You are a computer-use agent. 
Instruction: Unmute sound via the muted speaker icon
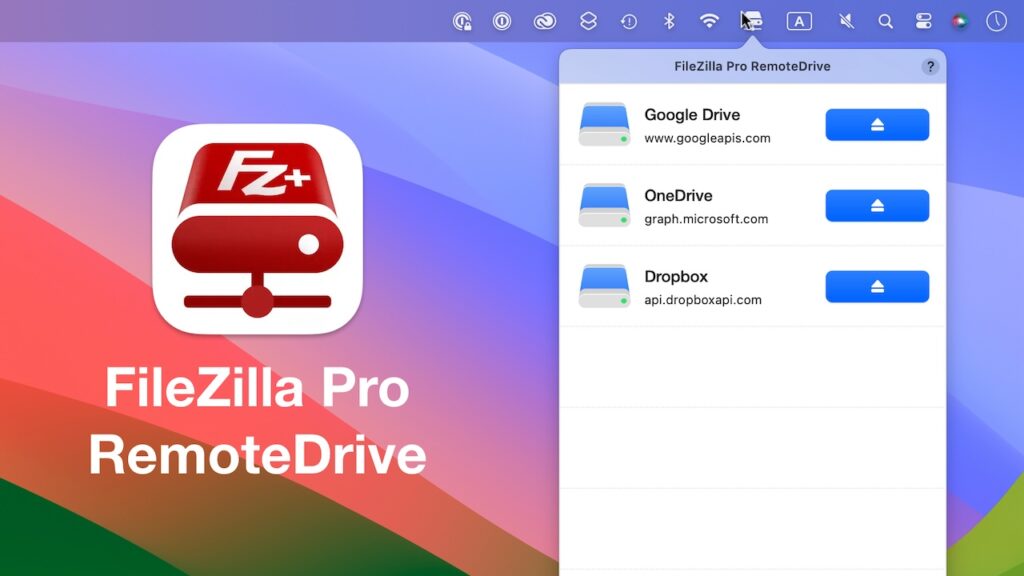click(x=846, y=21)
